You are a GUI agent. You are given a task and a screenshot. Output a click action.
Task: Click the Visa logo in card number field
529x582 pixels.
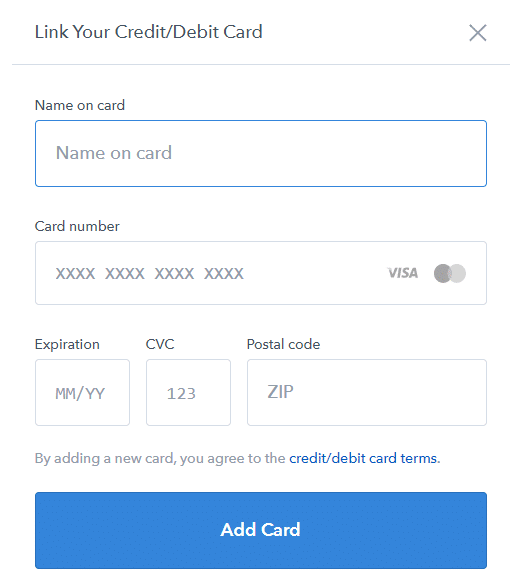402,273
